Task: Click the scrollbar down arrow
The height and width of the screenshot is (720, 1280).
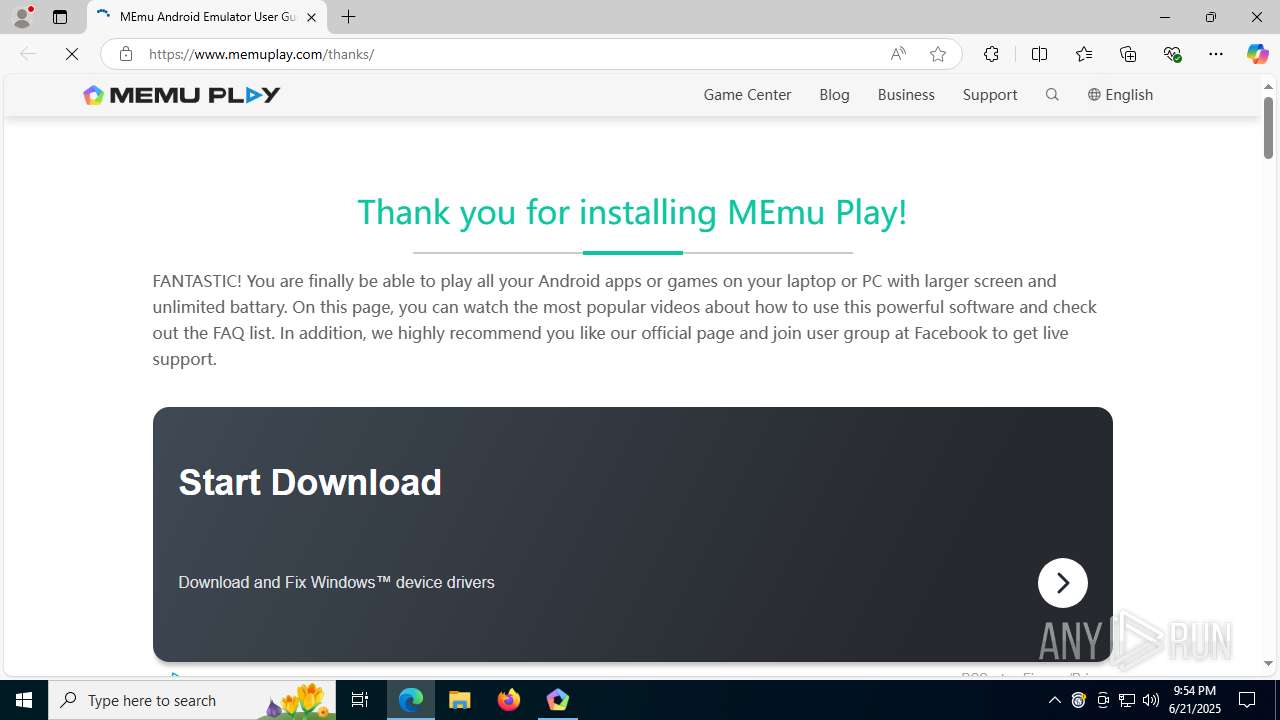Action: tap(1268, 663)
